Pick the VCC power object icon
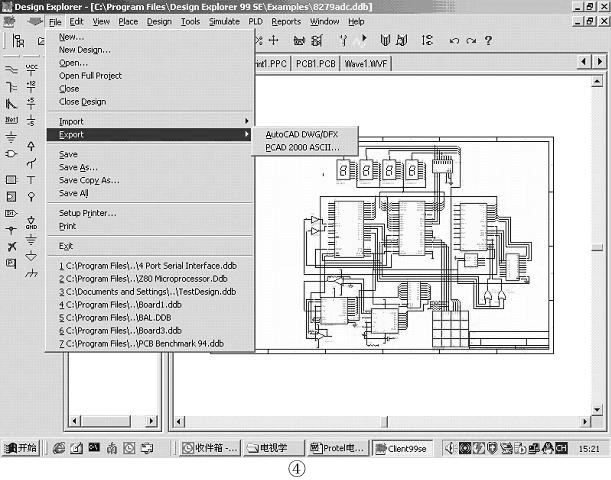611x480 pixels. (x=31, y=70)
